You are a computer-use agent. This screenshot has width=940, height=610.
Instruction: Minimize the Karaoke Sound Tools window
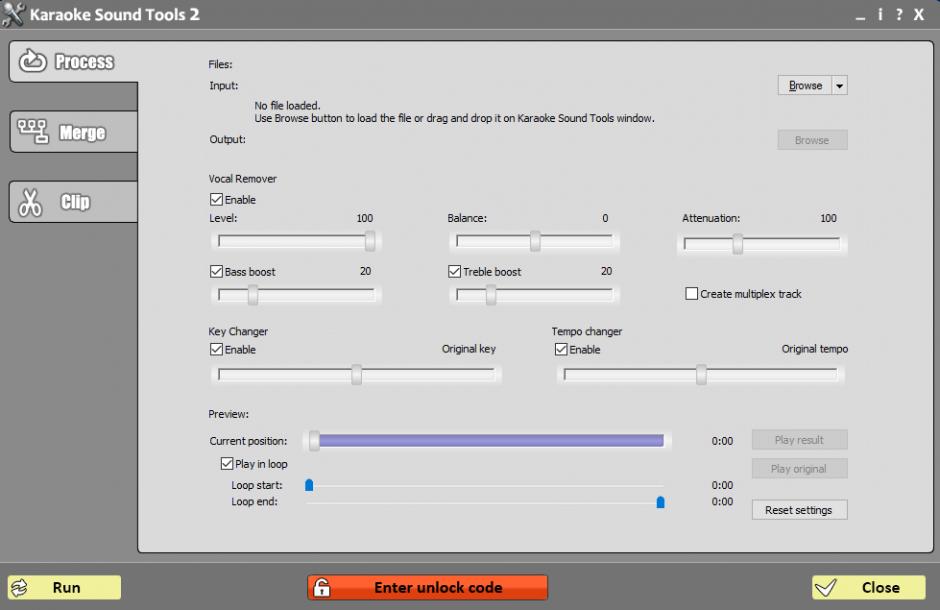860,17
